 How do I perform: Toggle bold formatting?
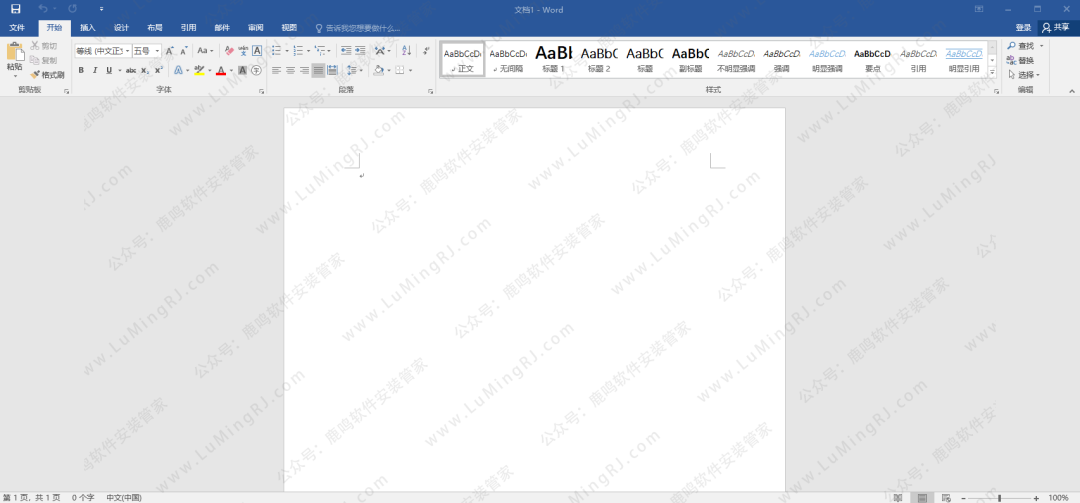(81, 70)
